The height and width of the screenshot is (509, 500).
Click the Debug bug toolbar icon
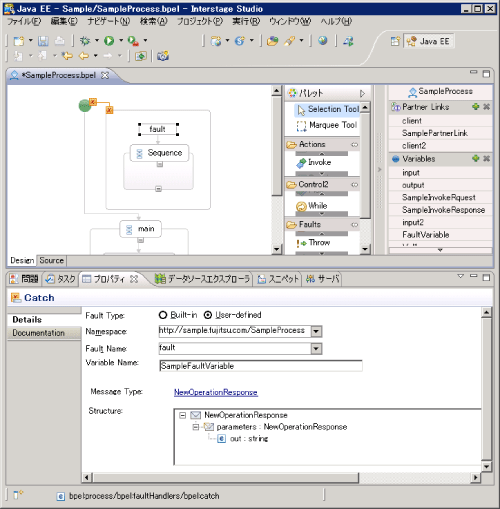point(85,41)
